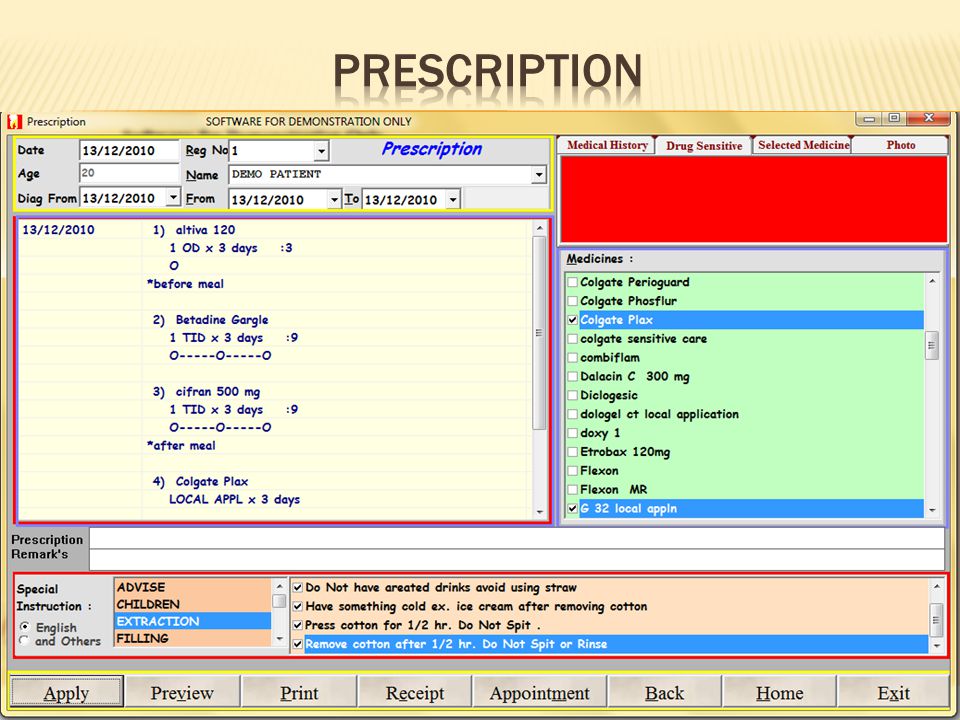Screen dimensions: 960x720
Task: Click the Print button
Action: [299, 692]
